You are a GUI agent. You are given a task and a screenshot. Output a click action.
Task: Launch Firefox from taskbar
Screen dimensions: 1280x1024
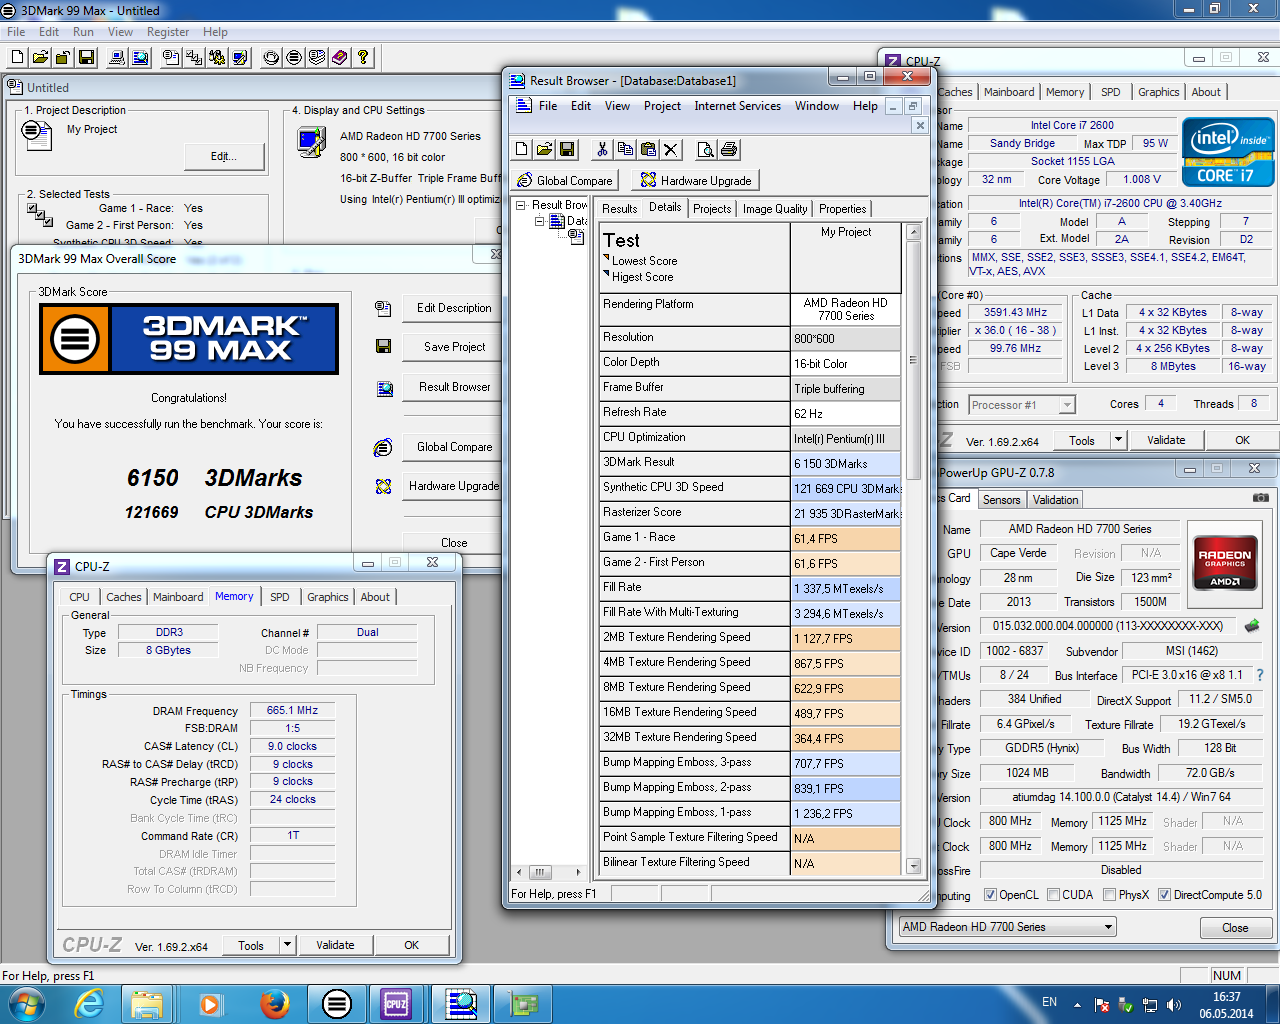point(274,1003)
